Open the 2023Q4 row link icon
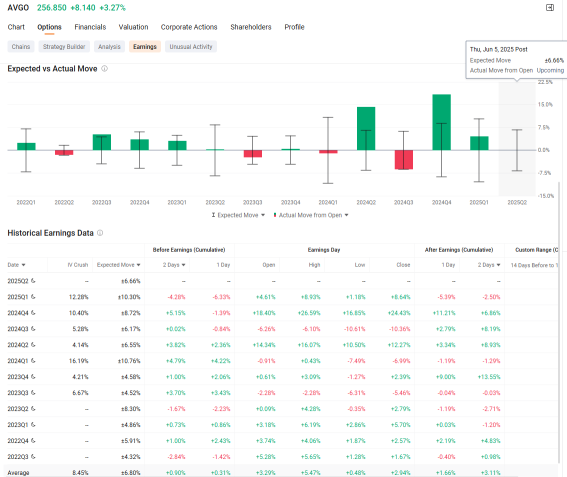Image resolution: width=567 pixels, height=477 pixels. click(33, 376)
